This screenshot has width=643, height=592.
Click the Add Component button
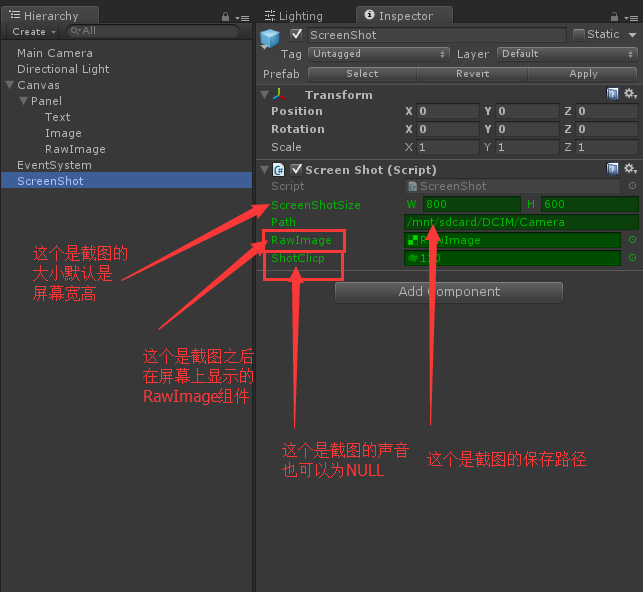click(449, 292)
